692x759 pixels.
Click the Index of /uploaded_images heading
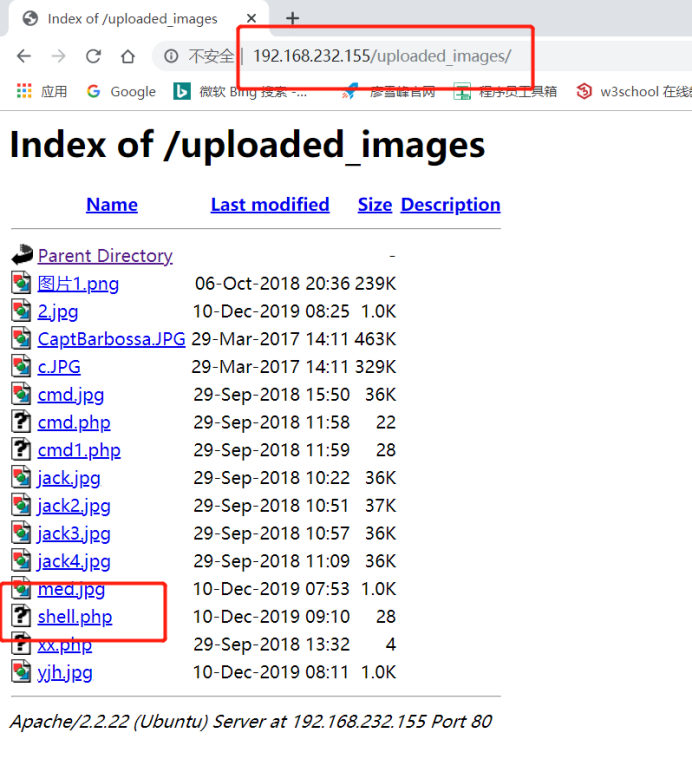[x=247, y=145]
